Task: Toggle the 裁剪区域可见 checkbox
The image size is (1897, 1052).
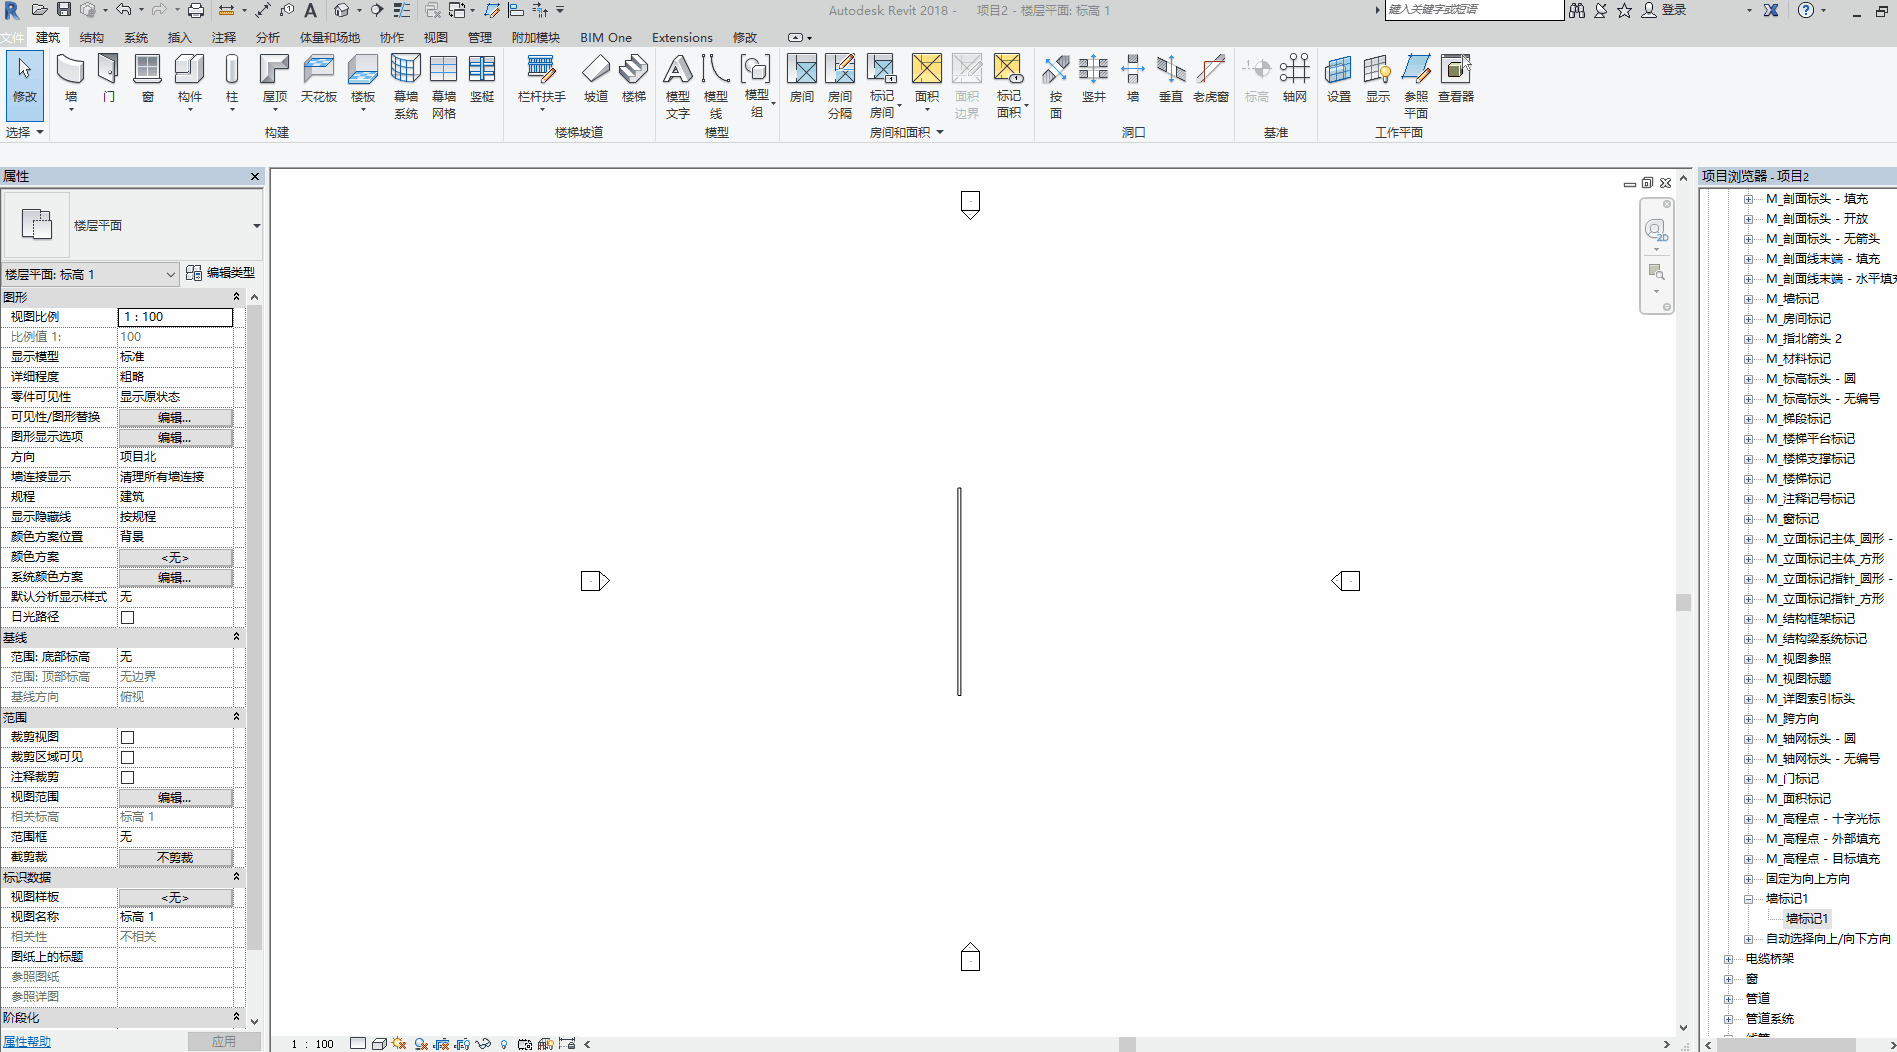Action: pos(127,757)
